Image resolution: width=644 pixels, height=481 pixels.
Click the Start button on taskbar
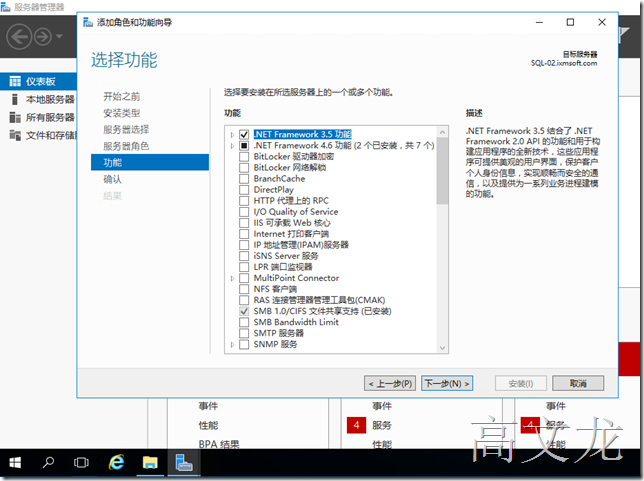pyautogui.click(x=15, y=463)
